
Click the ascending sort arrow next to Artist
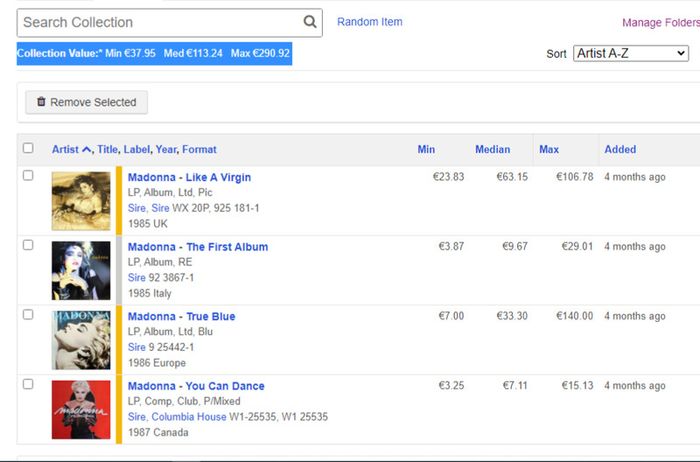(87, 150)
